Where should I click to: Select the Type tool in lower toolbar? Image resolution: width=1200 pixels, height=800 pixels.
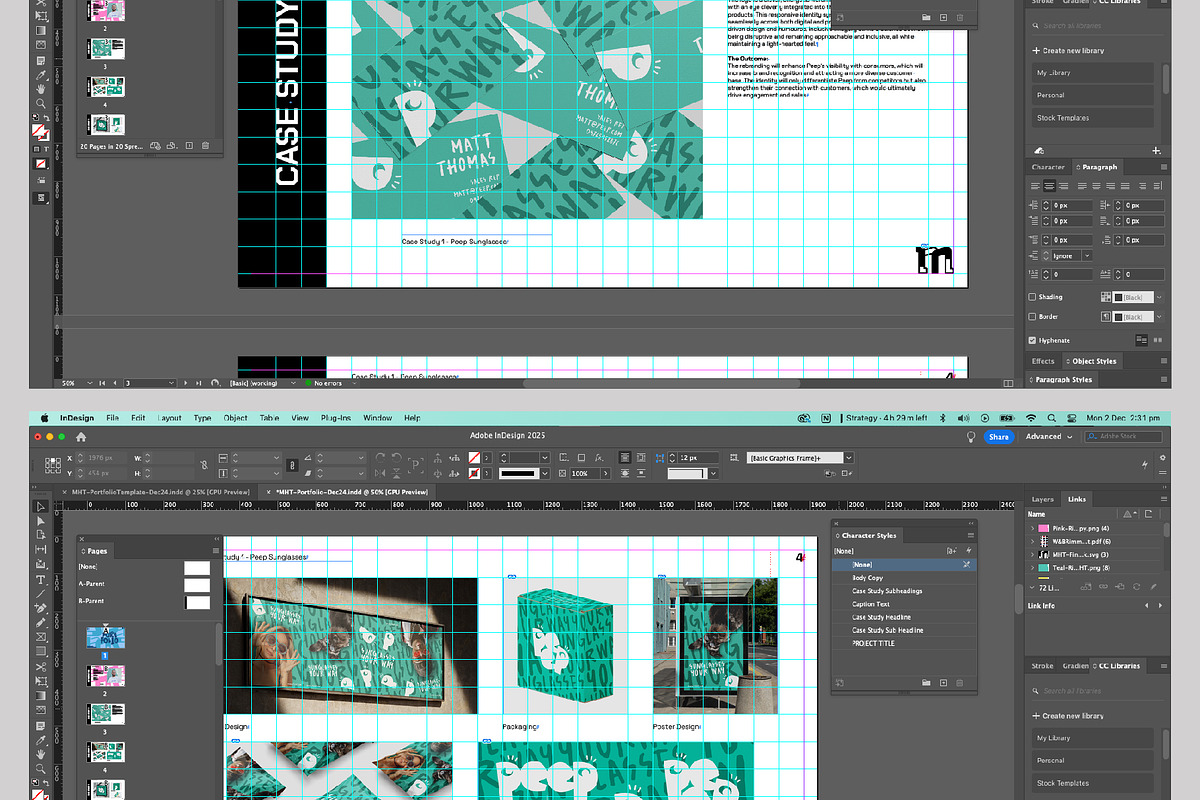41,579
